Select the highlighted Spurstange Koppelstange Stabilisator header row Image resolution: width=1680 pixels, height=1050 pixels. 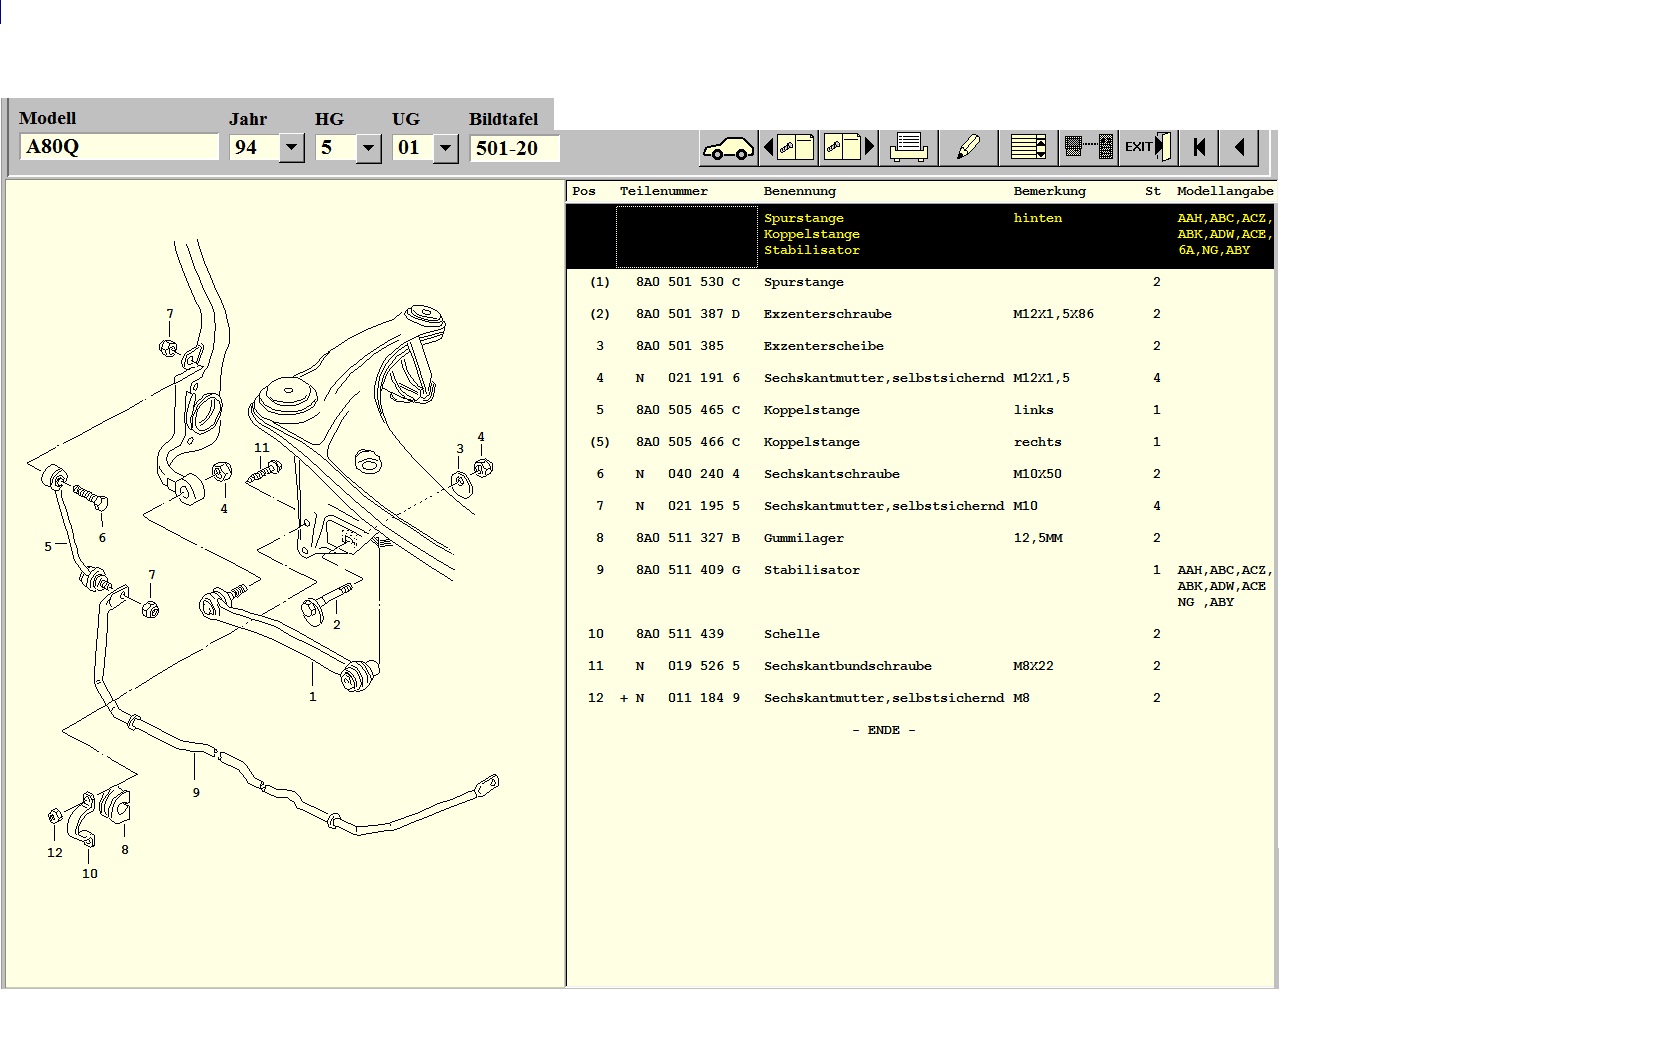(920, 236)
